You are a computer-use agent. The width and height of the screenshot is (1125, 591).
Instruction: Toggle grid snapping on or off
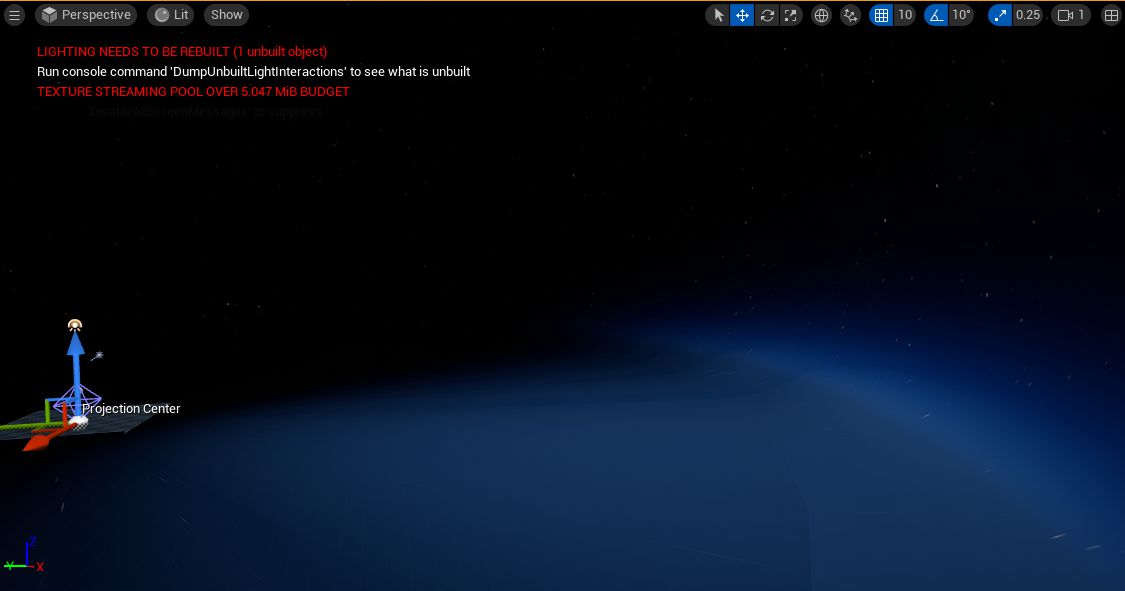(x=881, y=15)
